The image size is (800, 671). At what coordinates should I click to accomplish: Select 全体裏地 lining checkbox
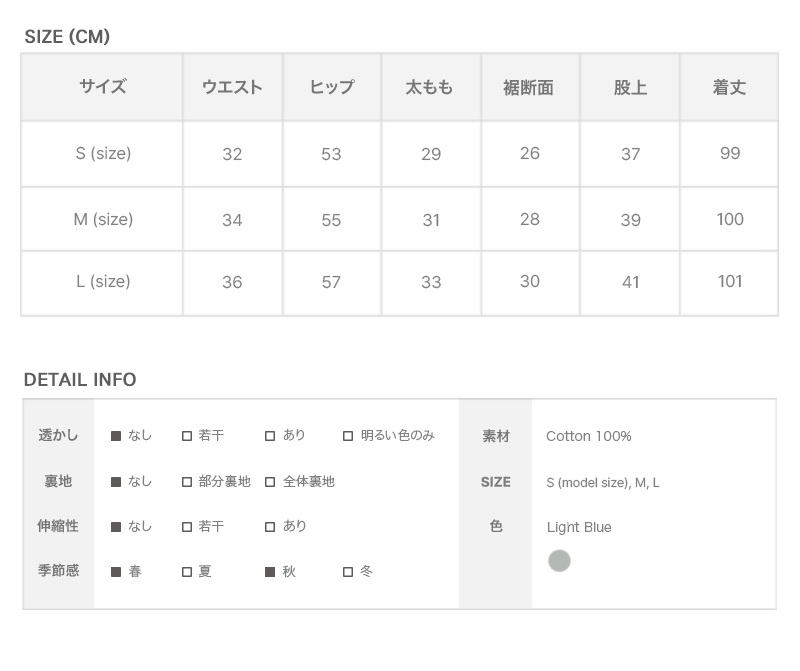[x=270, y=482]
